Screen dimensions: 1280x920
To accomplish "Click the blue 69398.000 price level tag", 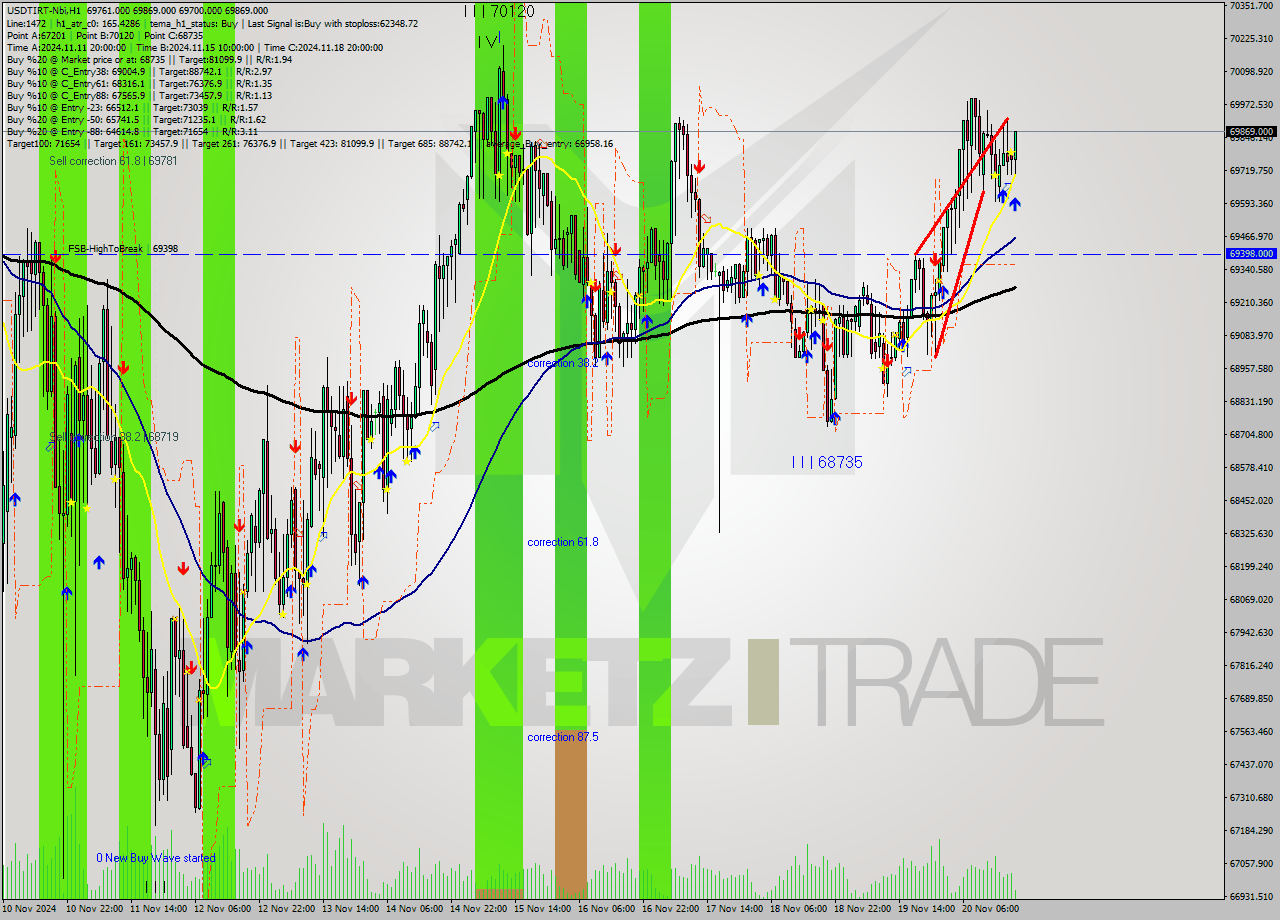I will pos(1251,254).
